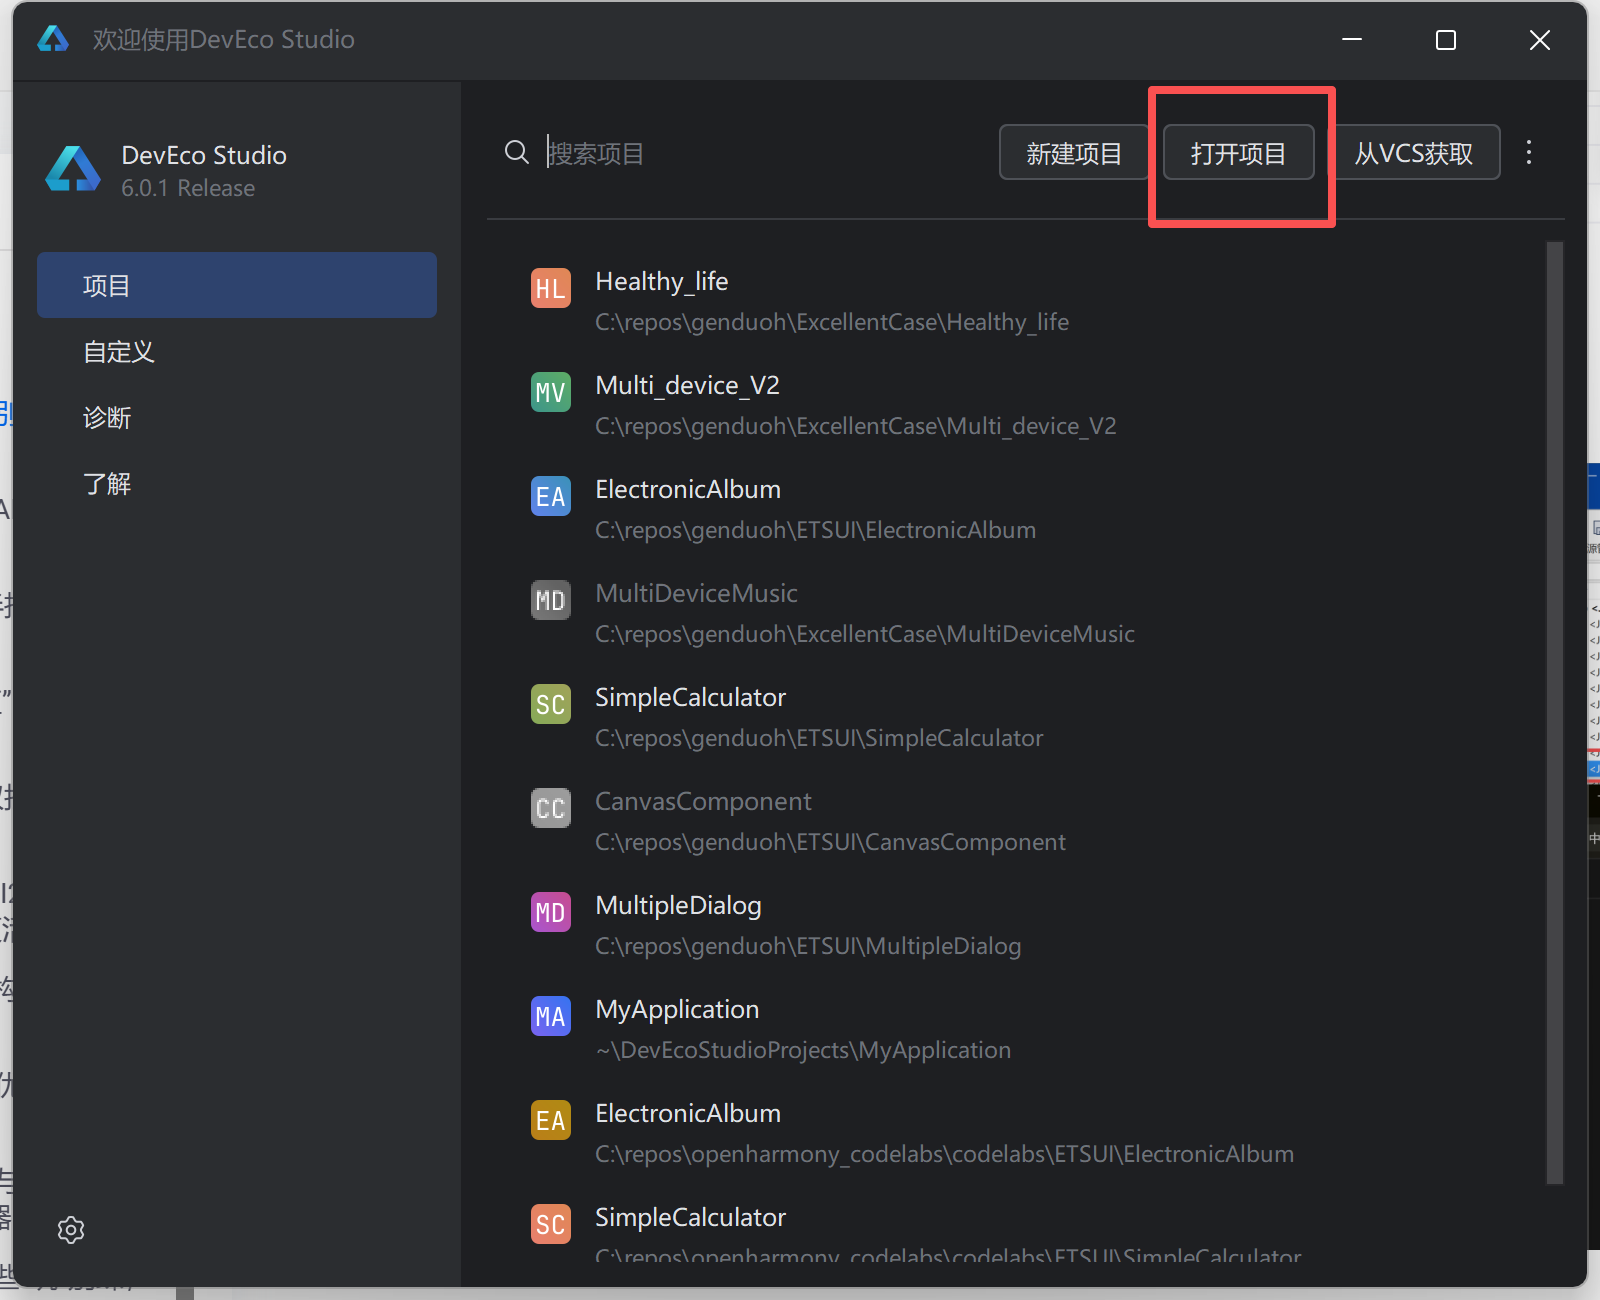The image size is (1600, 1300).
Task: Open the CanvasComponent project name
Action: click(x=703, y=801)
